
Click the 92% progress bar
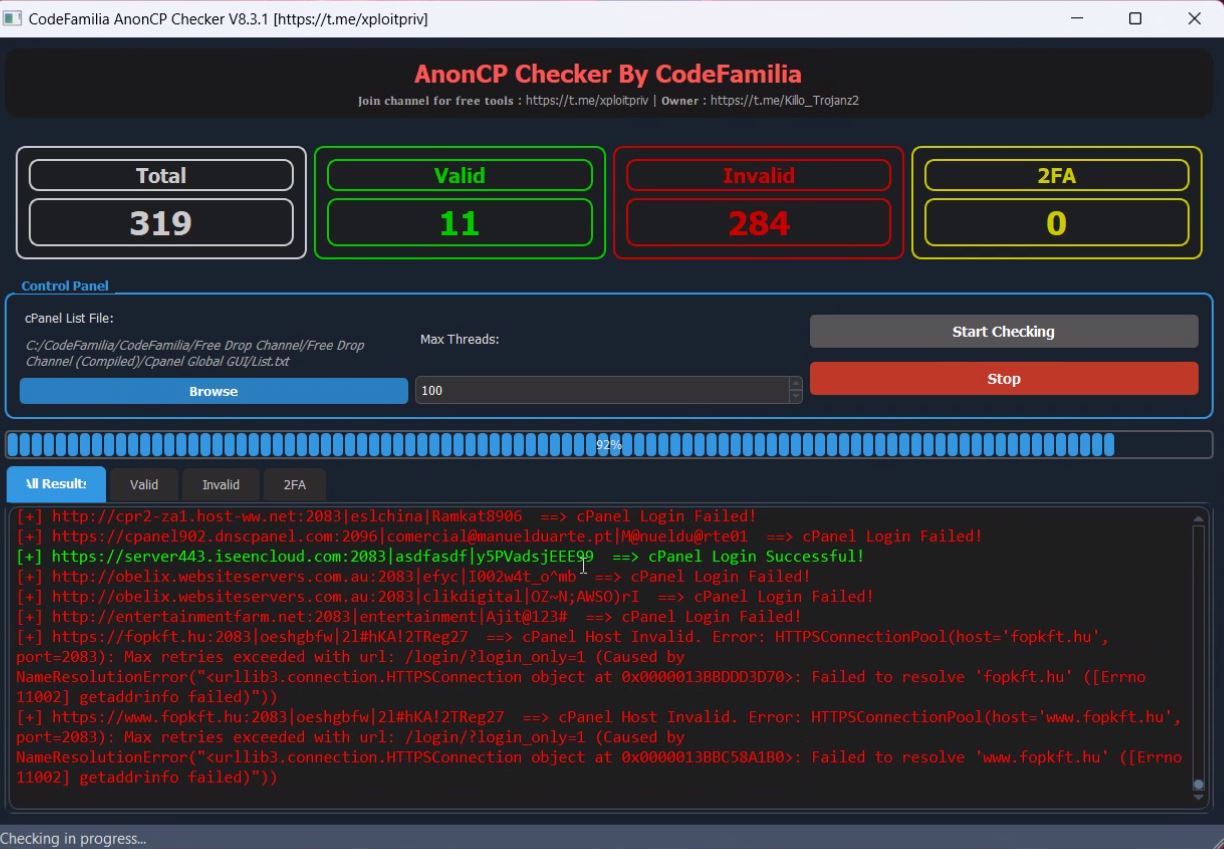coord(609,445)
